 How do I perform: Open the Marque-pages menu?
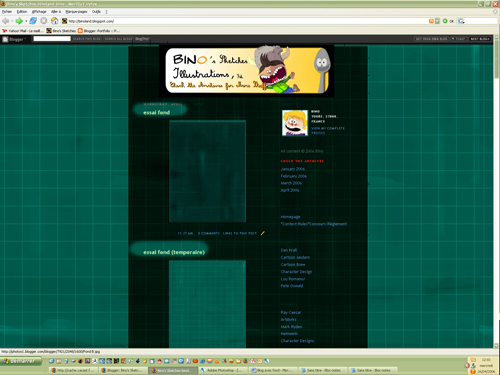[76, 12]
